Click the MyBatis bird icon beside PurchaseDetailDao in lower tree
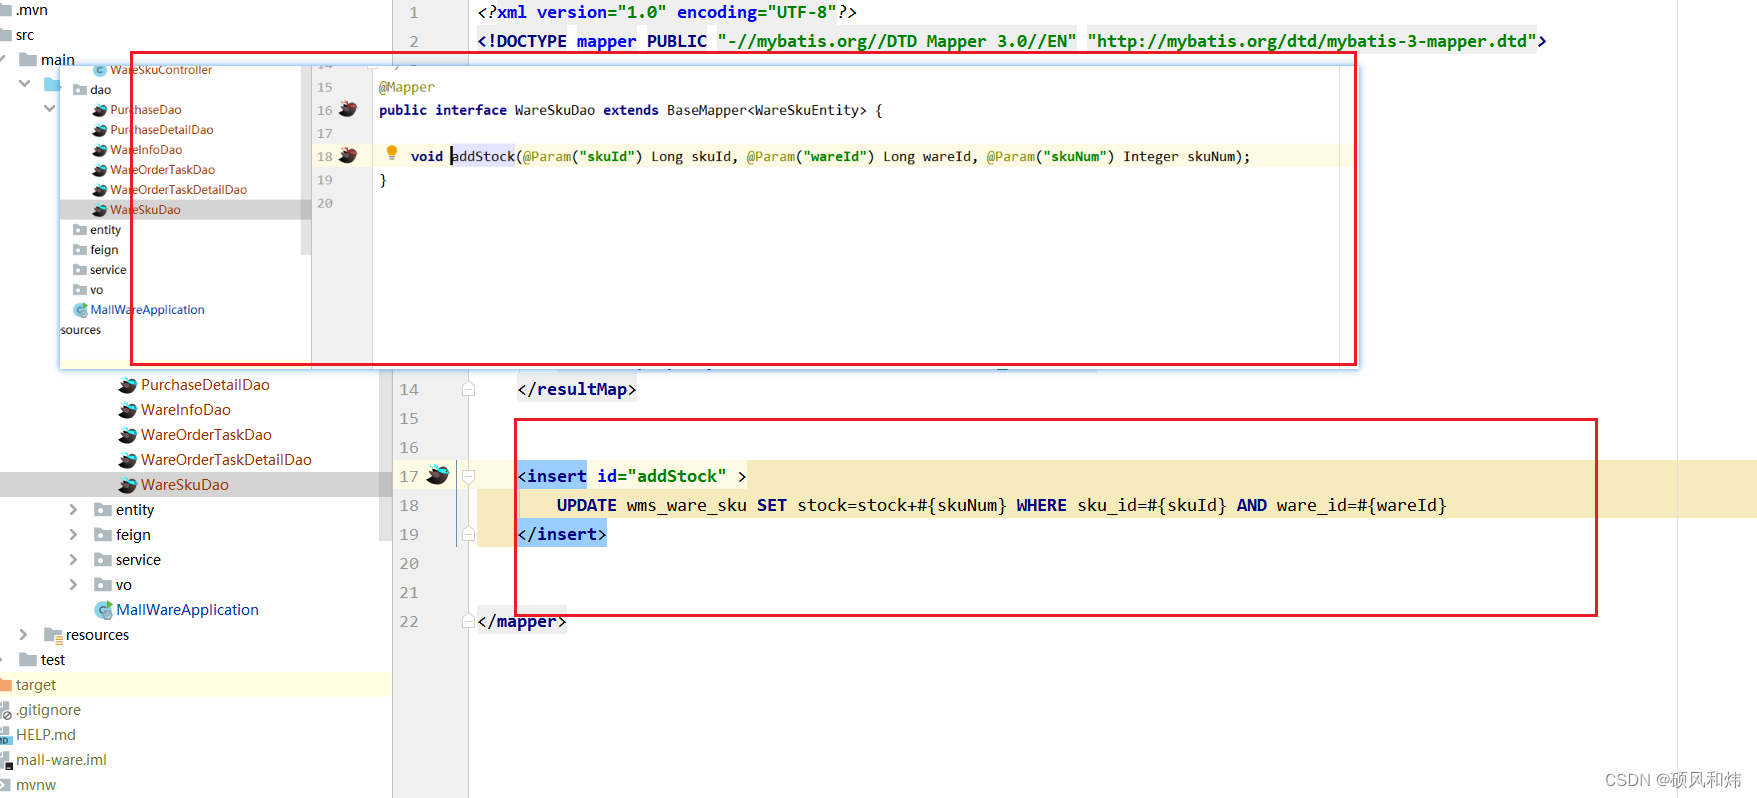The image size is (1757, 798). [x=127, y=385]
